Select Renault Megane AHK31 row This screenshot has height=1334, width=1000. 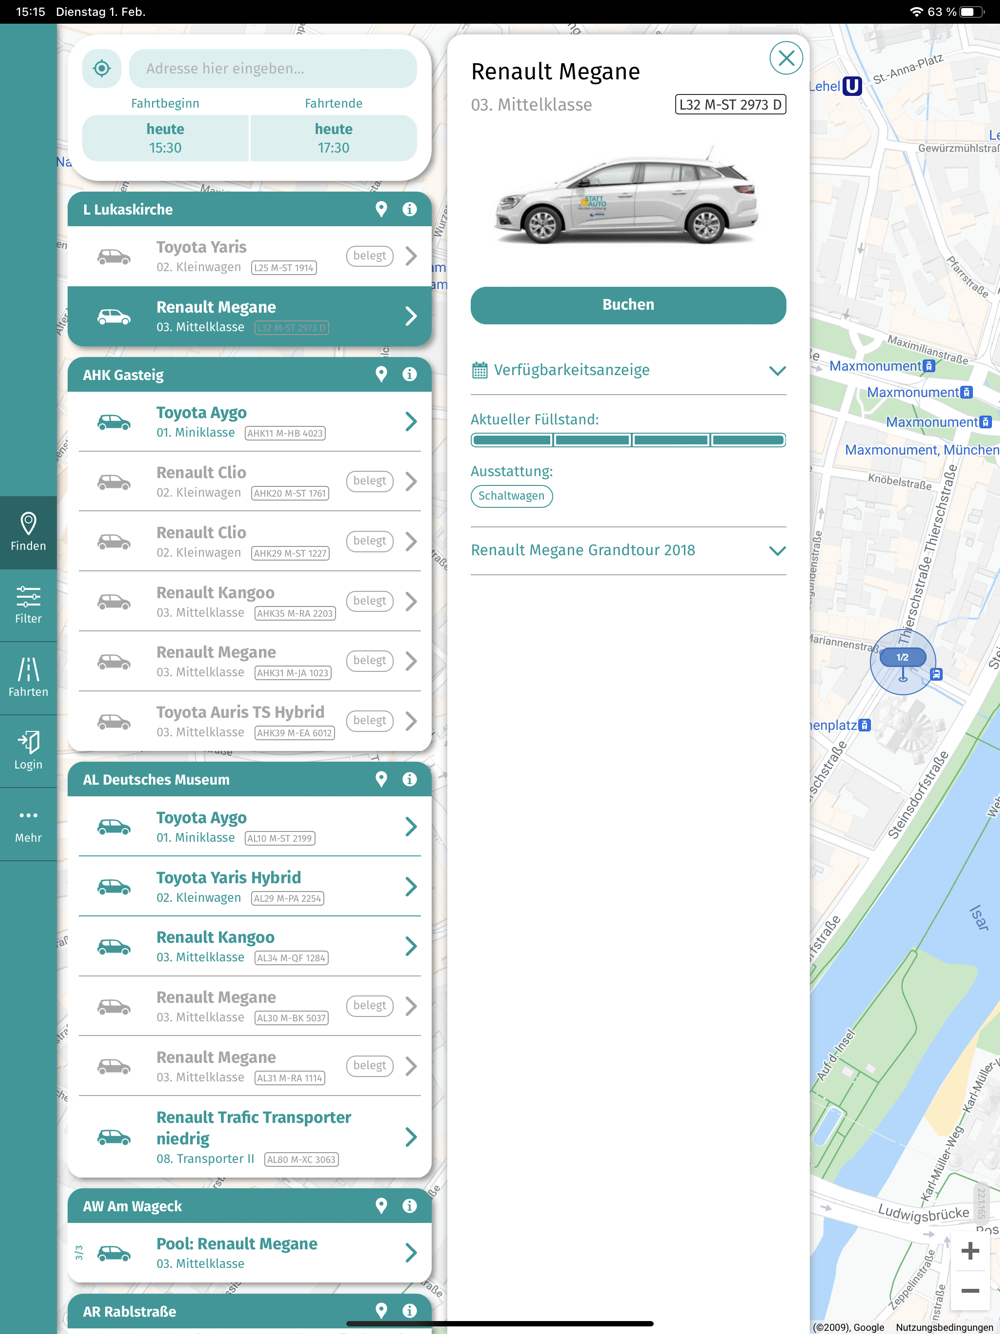point(249,661)
